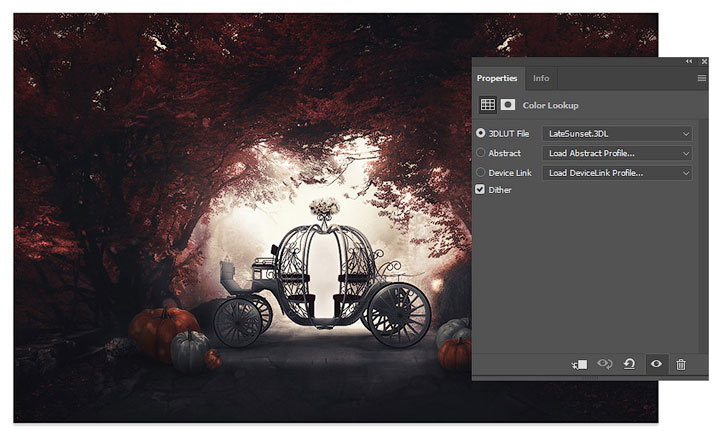Open the LateSunset.3DL dropdown
Image resolution: width=725 pixels, height=437 pixels.
pos(617,134)
